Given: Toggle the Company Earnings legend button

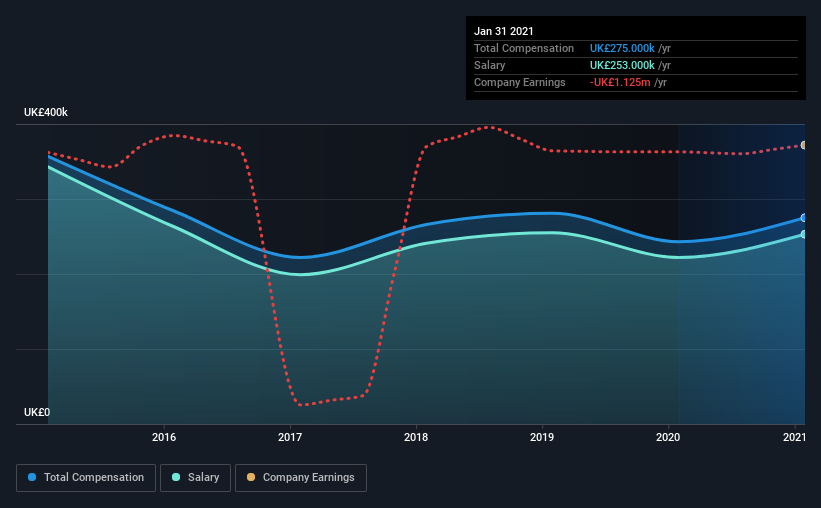Looking at the screenshot, I should 301,478.
